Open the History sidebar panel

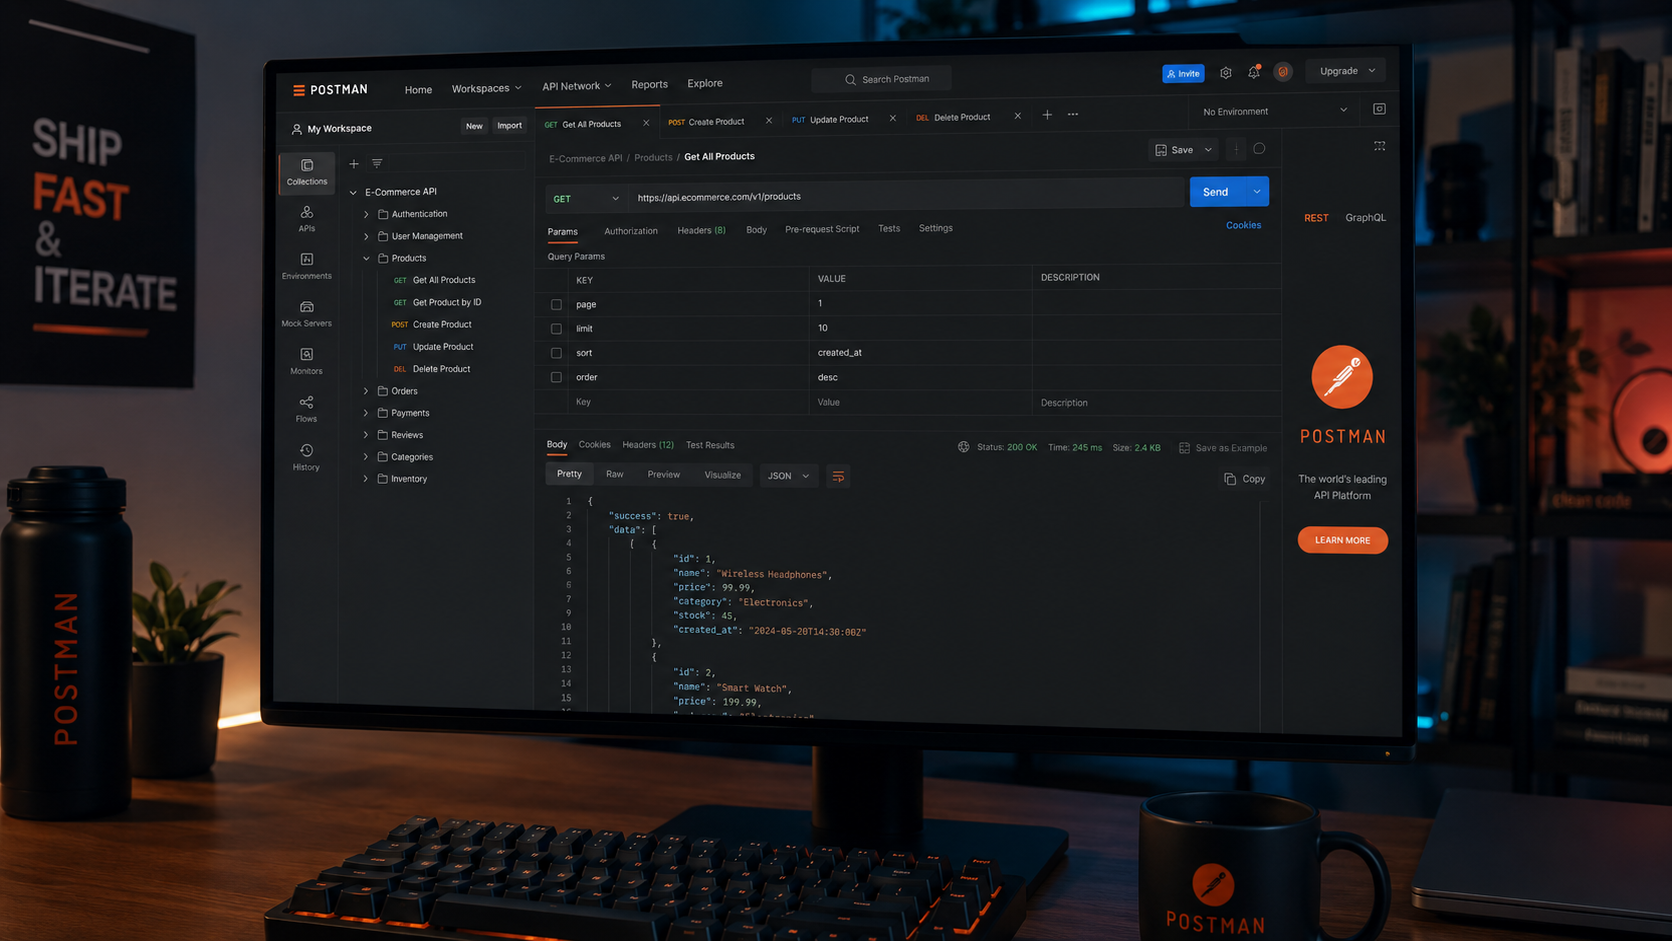pos(307,457)
